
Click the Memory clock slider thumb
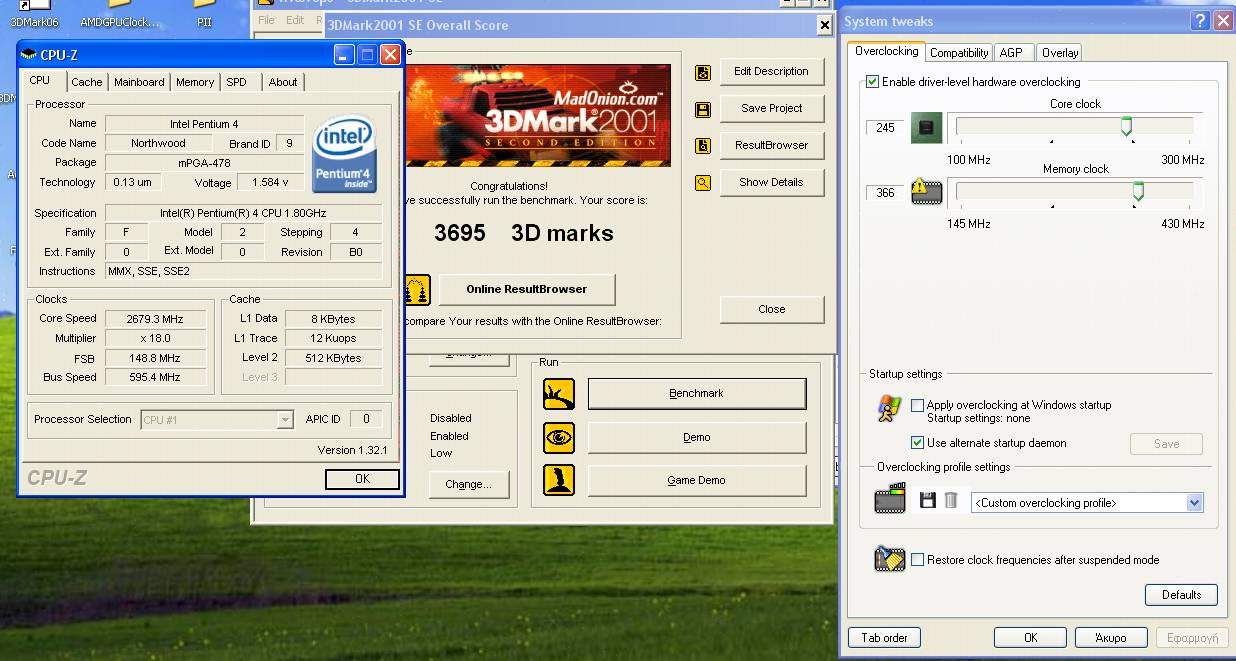tap(1137, 191)
